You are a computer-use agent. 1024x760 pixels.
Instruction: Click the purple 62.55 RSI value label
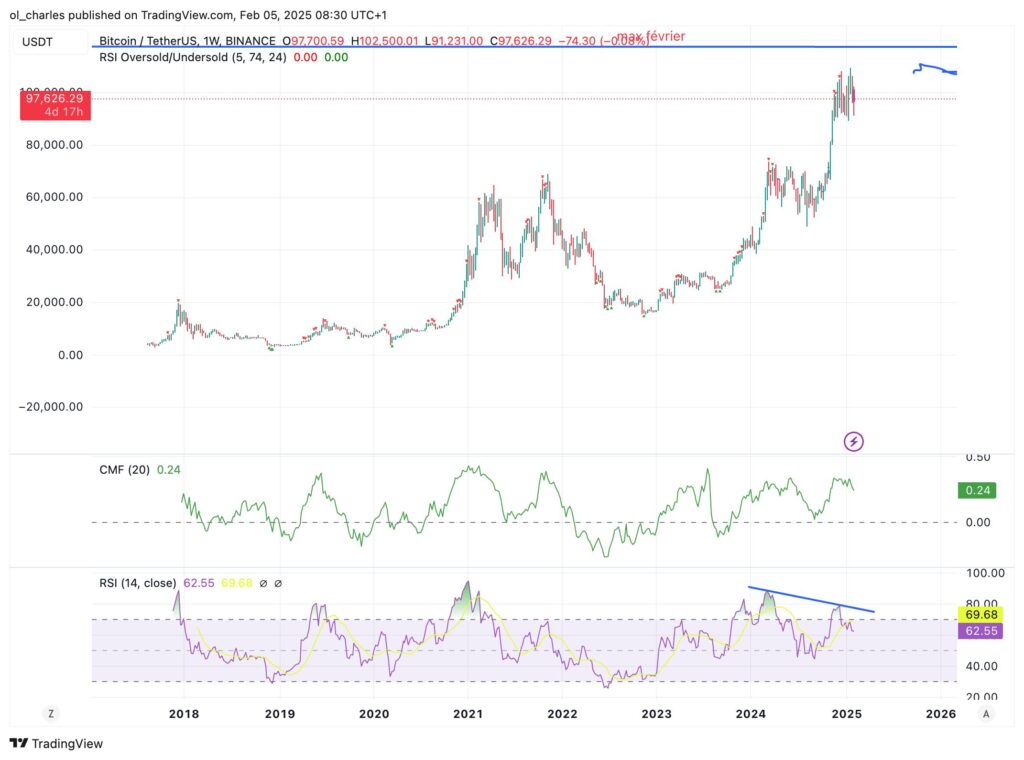tap(978, 631)
